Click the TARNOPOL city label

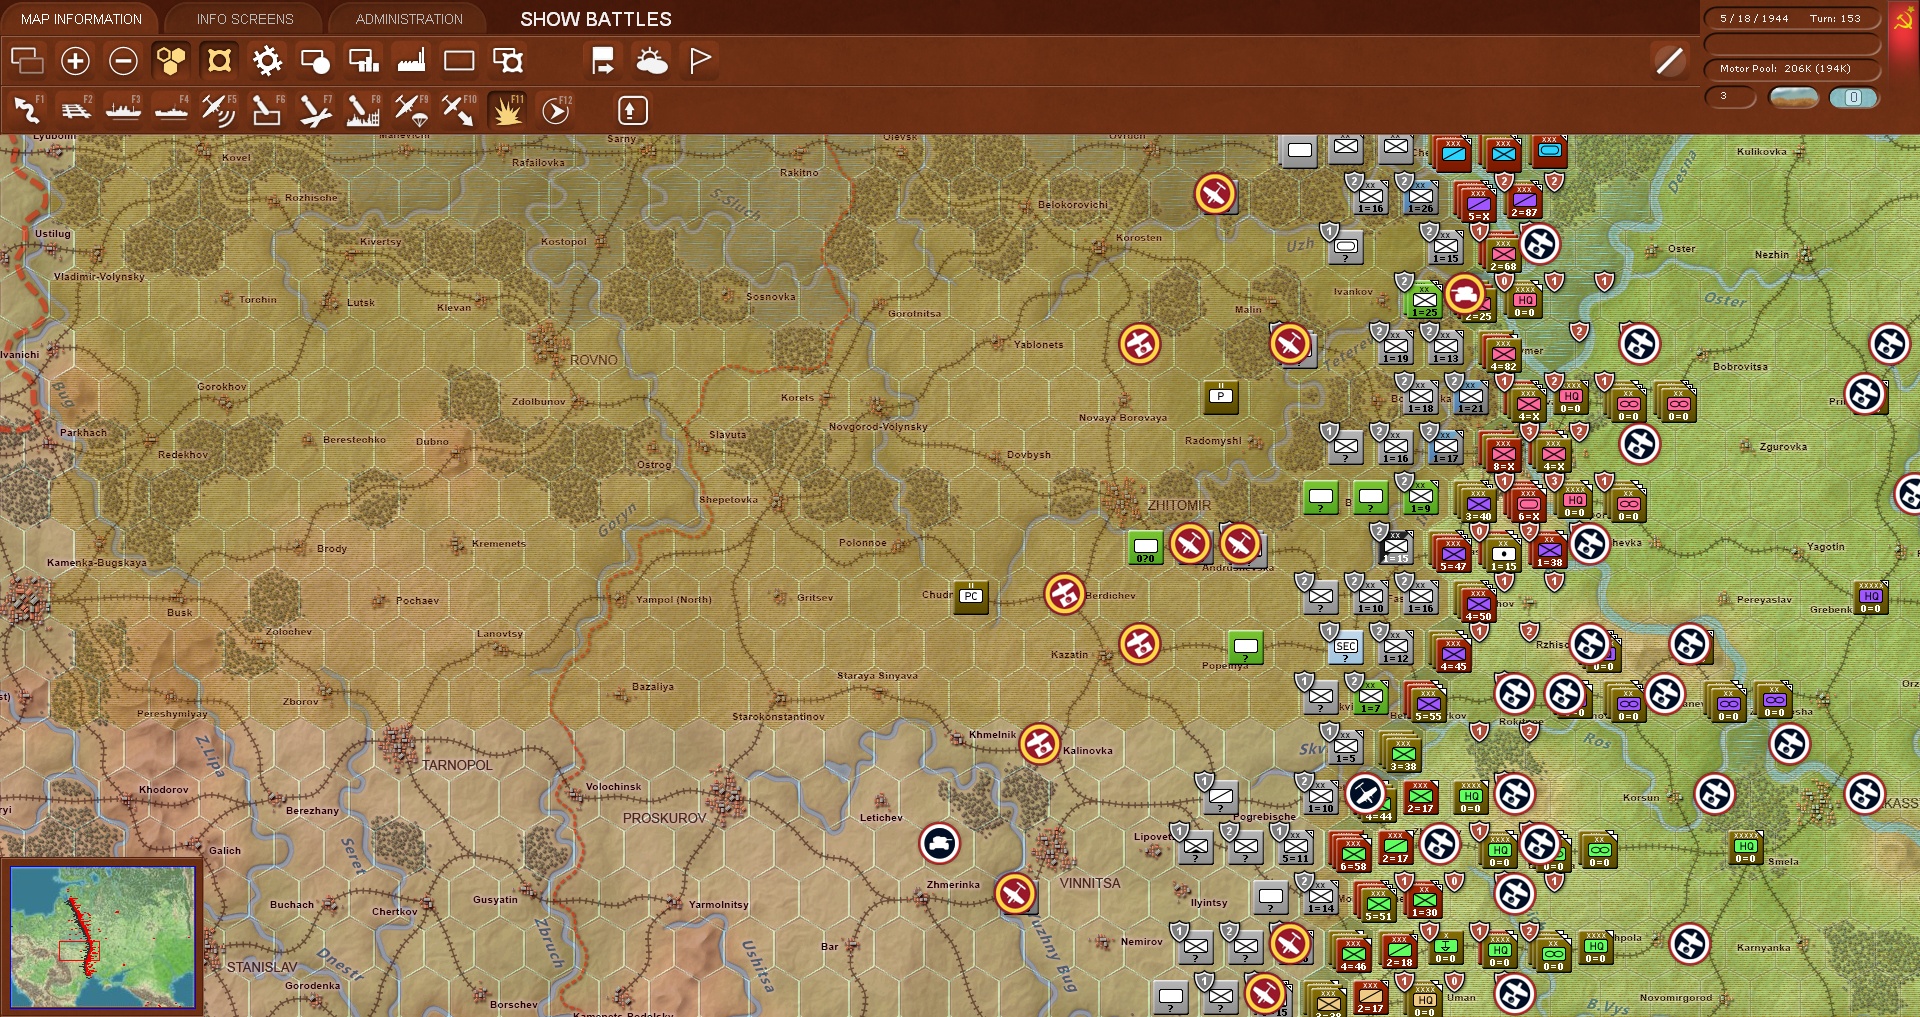pos(457,765)
